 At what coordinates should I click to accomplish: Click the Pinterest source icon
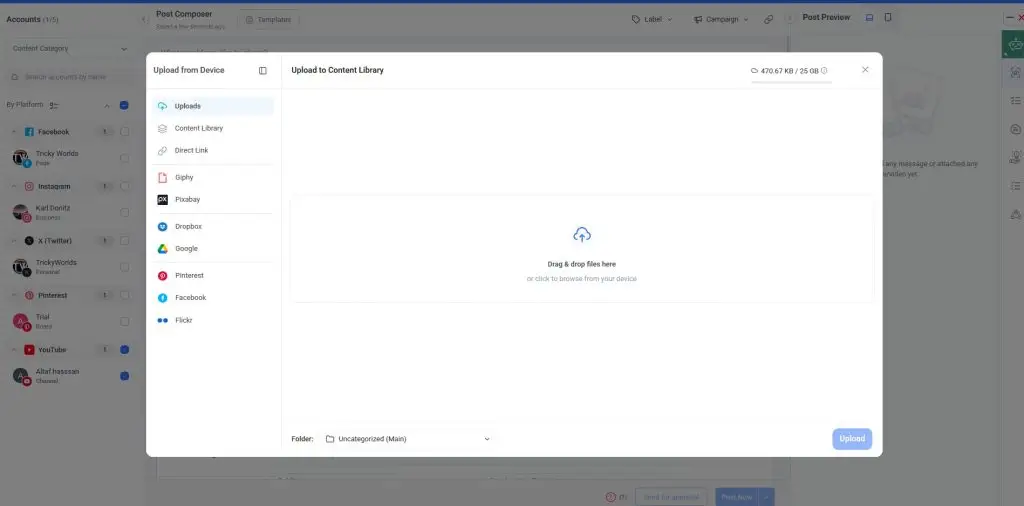(163, 276)
